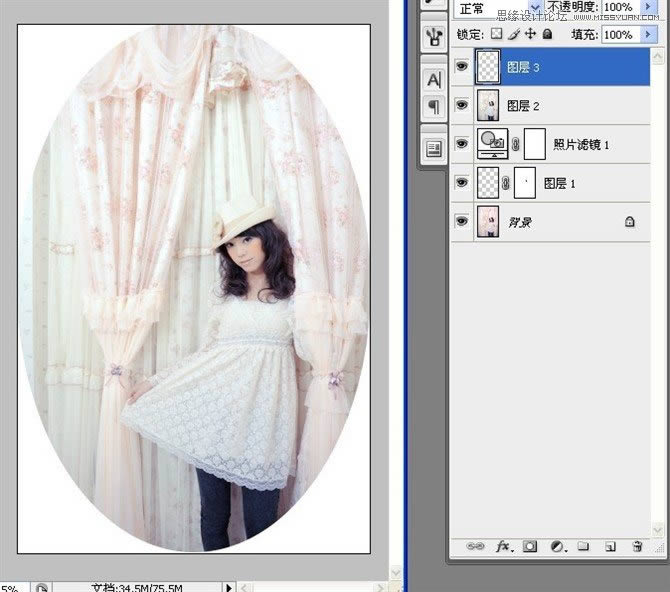670x592 pixels.
Task: Open the Character panel icon
Action: pos(435,80)
